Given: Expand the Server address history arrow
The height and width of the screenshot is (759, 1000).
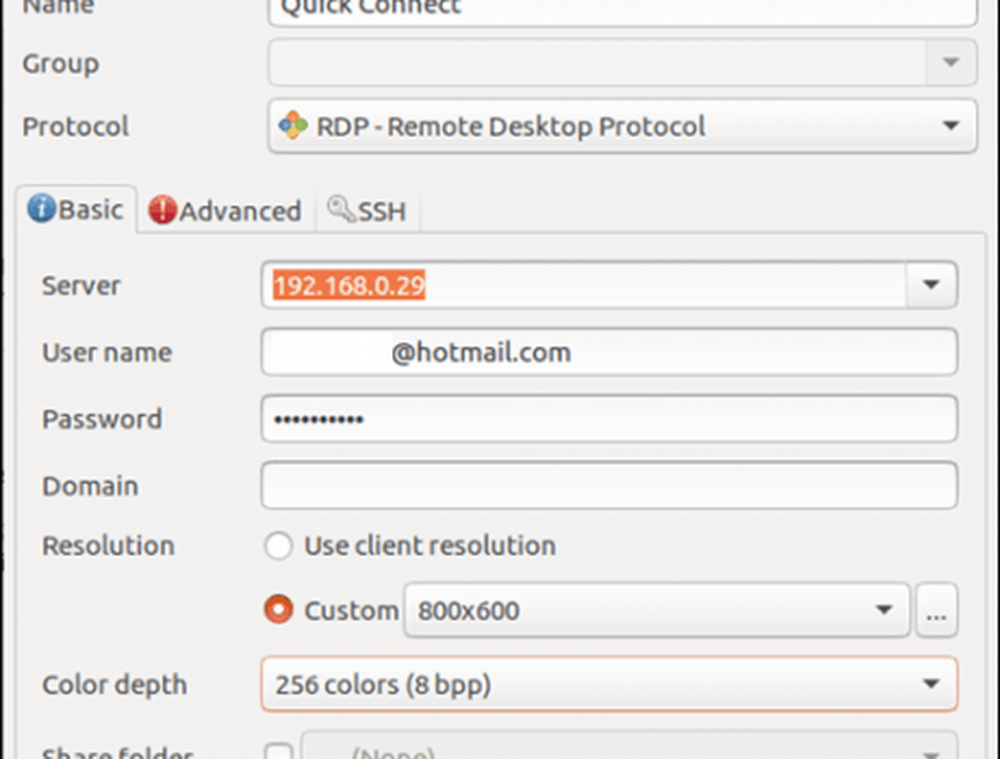Looking at the screenshot, I should [x=931, y=285].
